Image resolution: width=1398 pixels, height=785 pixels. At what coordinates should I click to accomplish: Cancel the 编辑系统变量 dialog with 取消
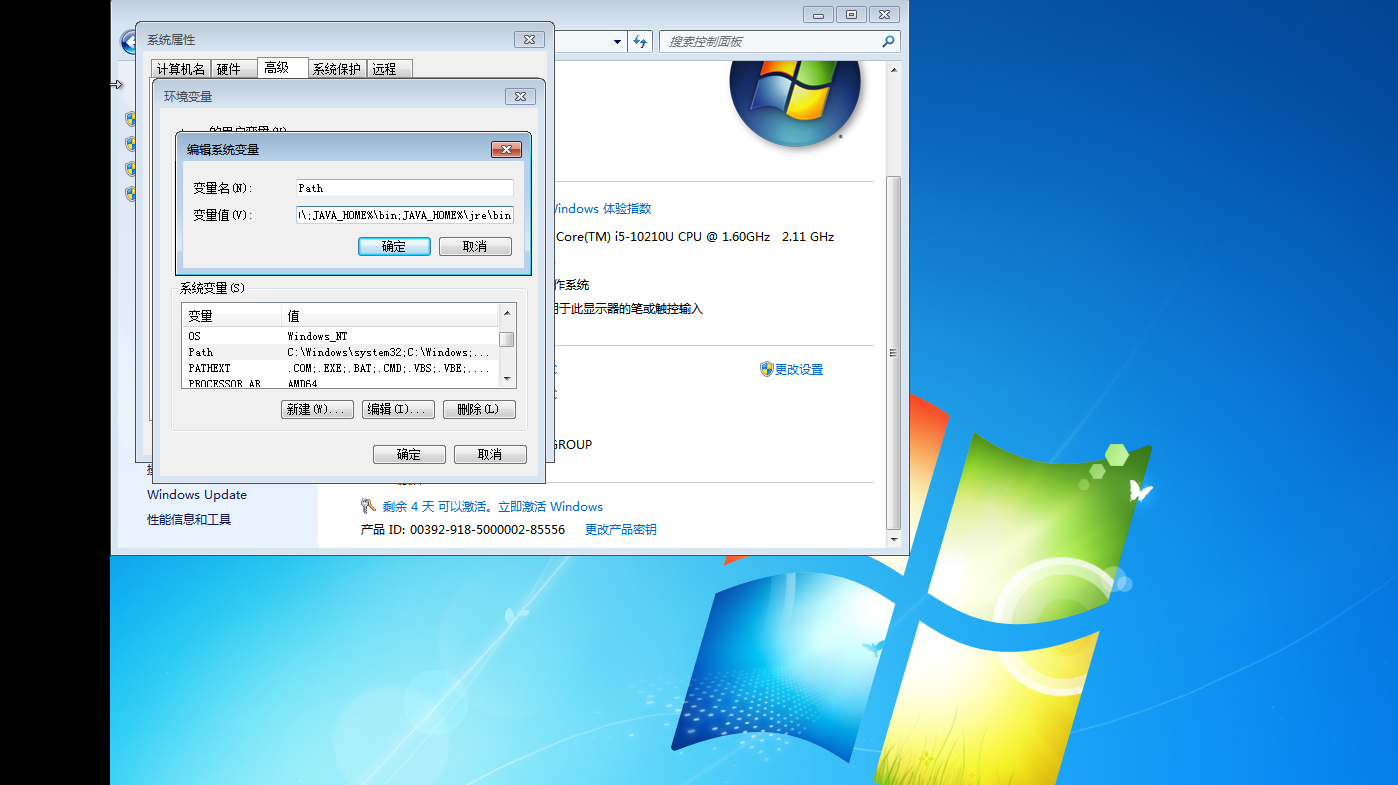[475, 246]
